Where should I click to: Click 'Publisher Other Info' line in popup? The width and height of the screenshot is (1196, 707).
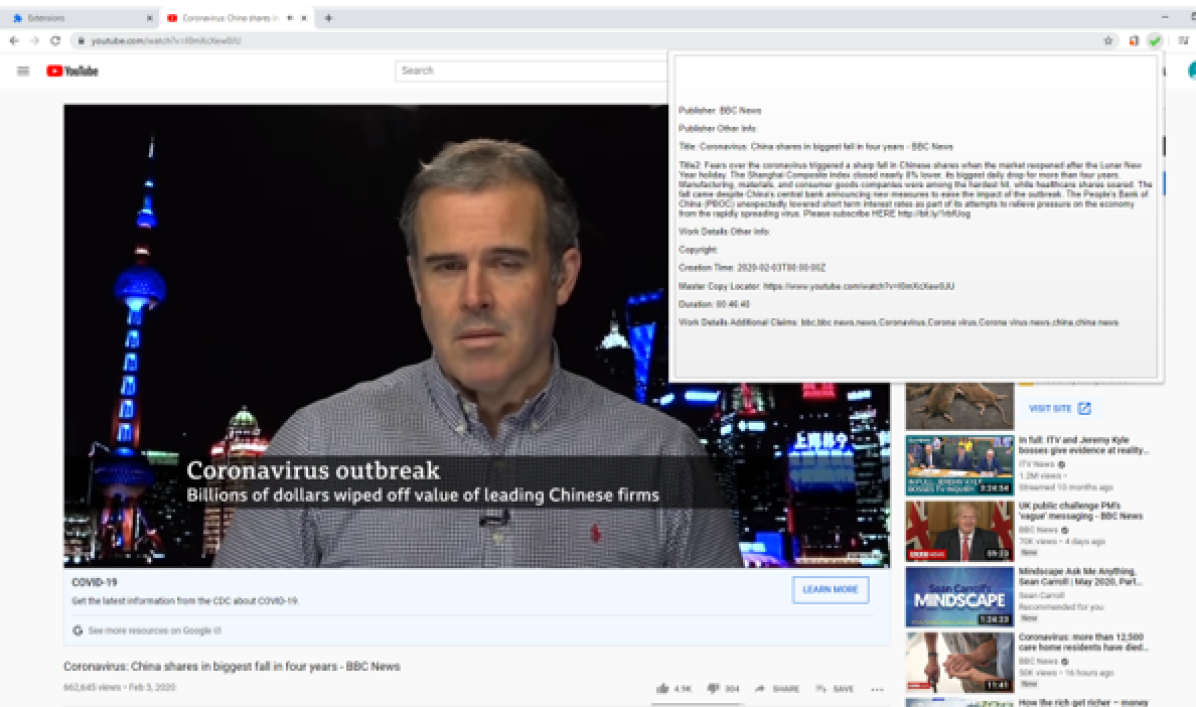coord(718,128)
